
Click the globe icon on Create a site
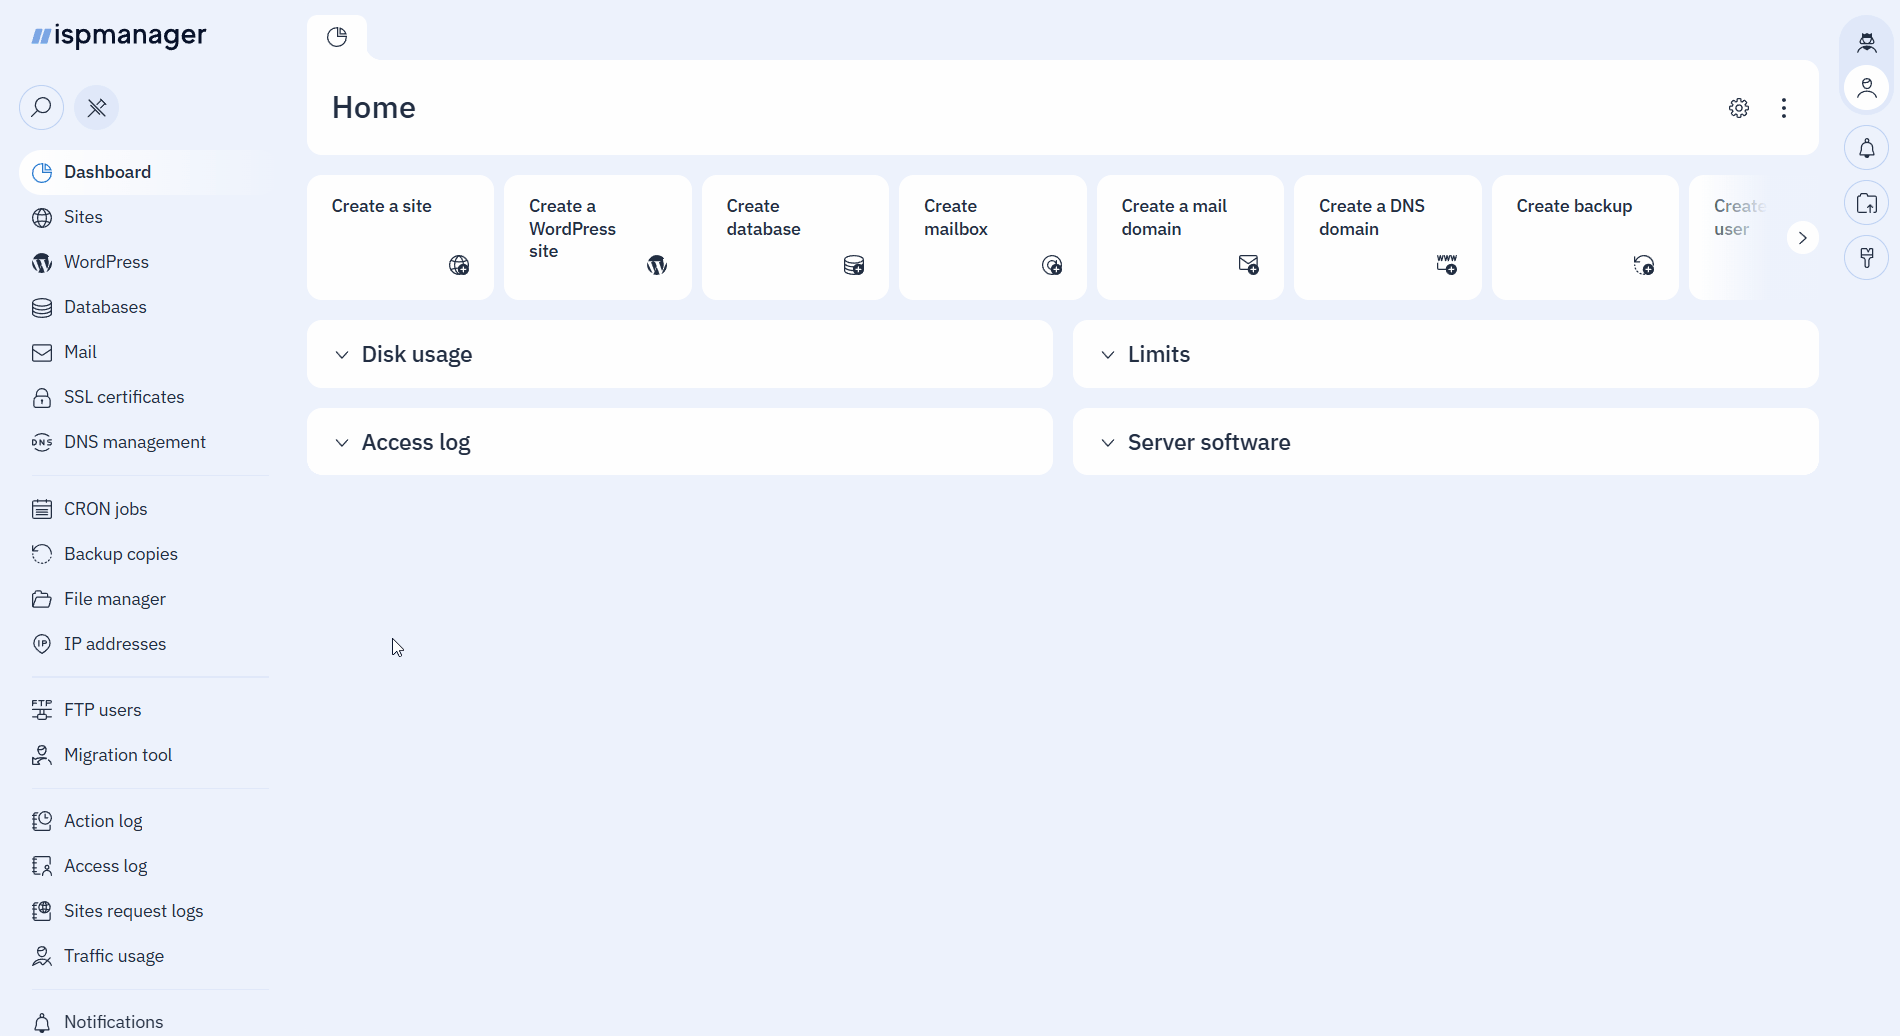pyautogui.click(x=459, y=265)
